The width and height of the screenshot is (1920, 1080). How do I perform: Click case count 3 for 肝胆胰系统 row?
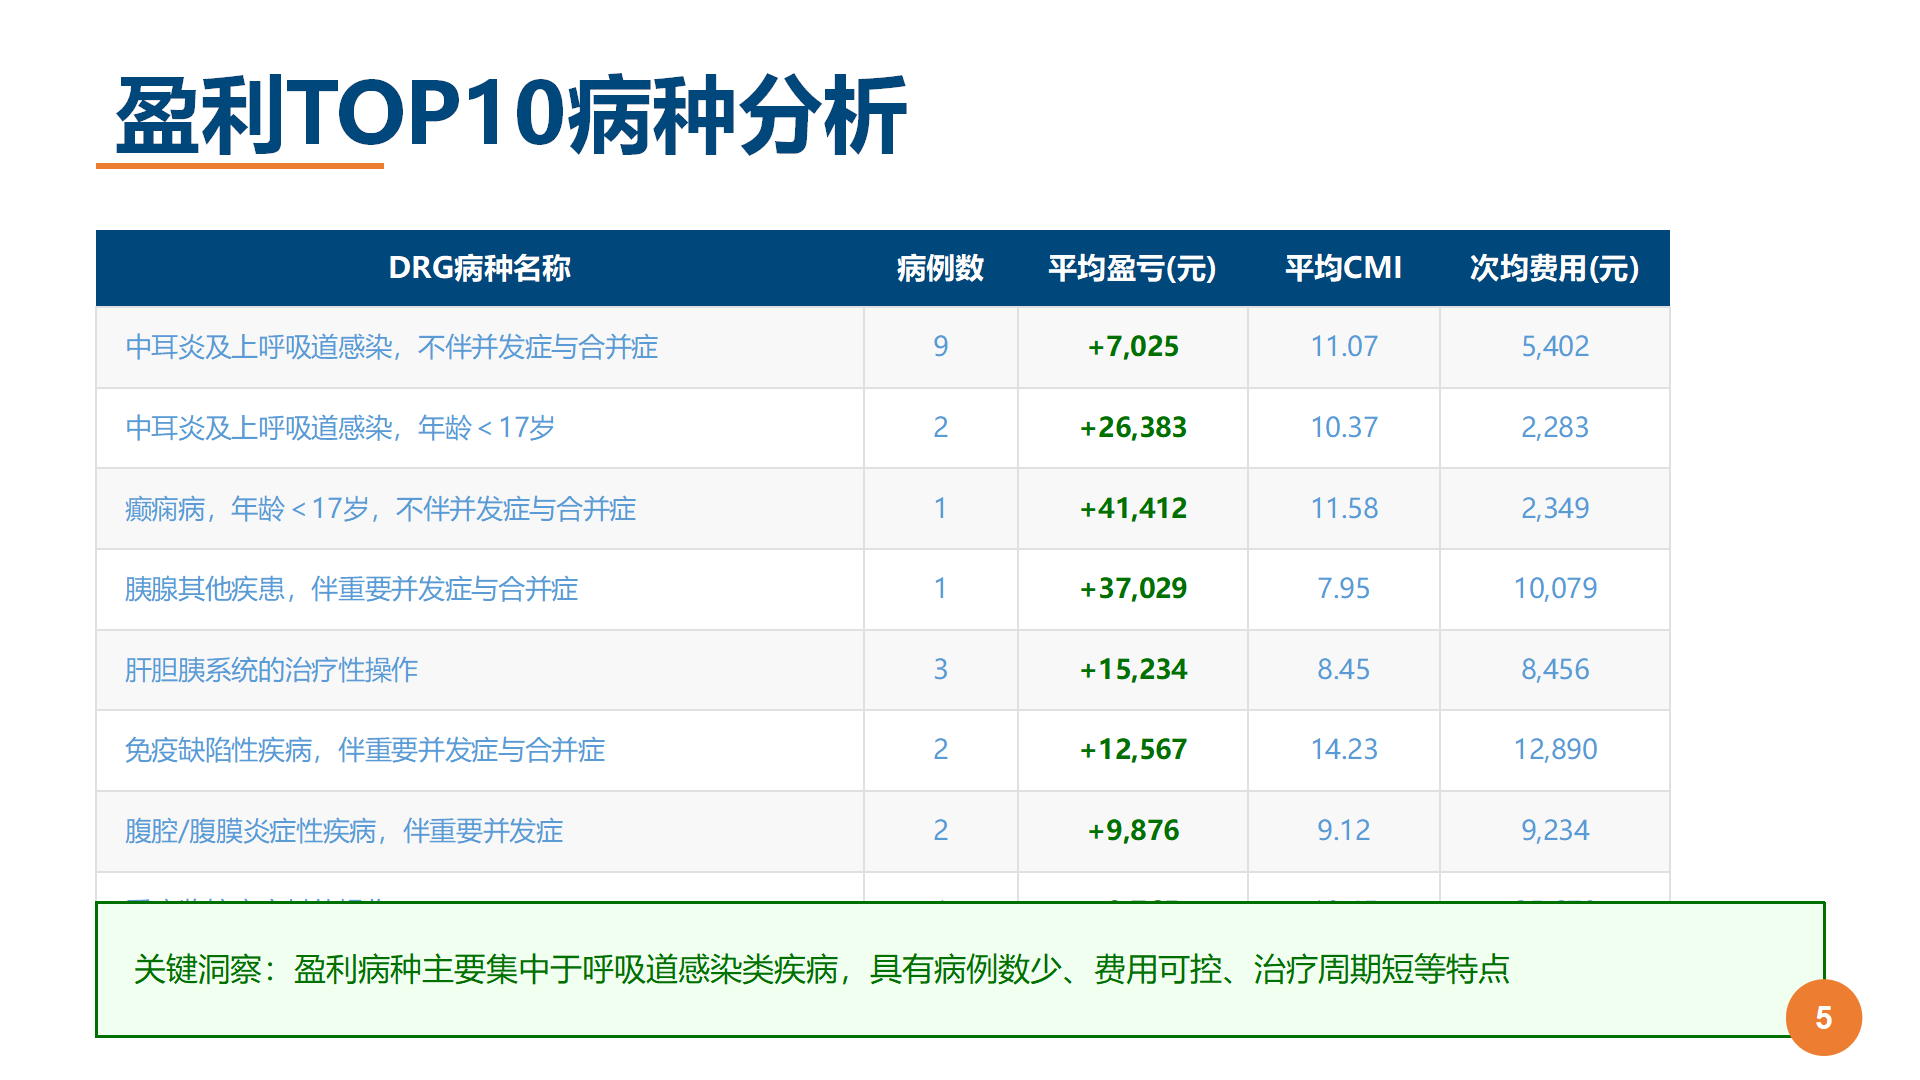[x=941, y=670]
